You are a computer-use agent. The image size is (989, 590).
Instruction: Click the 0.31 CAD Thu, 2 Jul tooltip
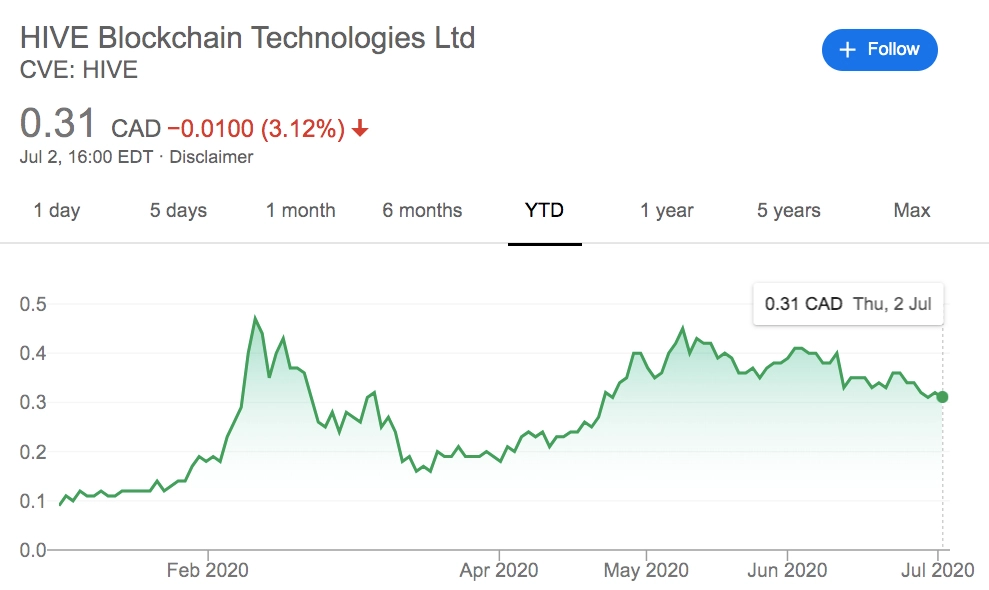(848, 304)
